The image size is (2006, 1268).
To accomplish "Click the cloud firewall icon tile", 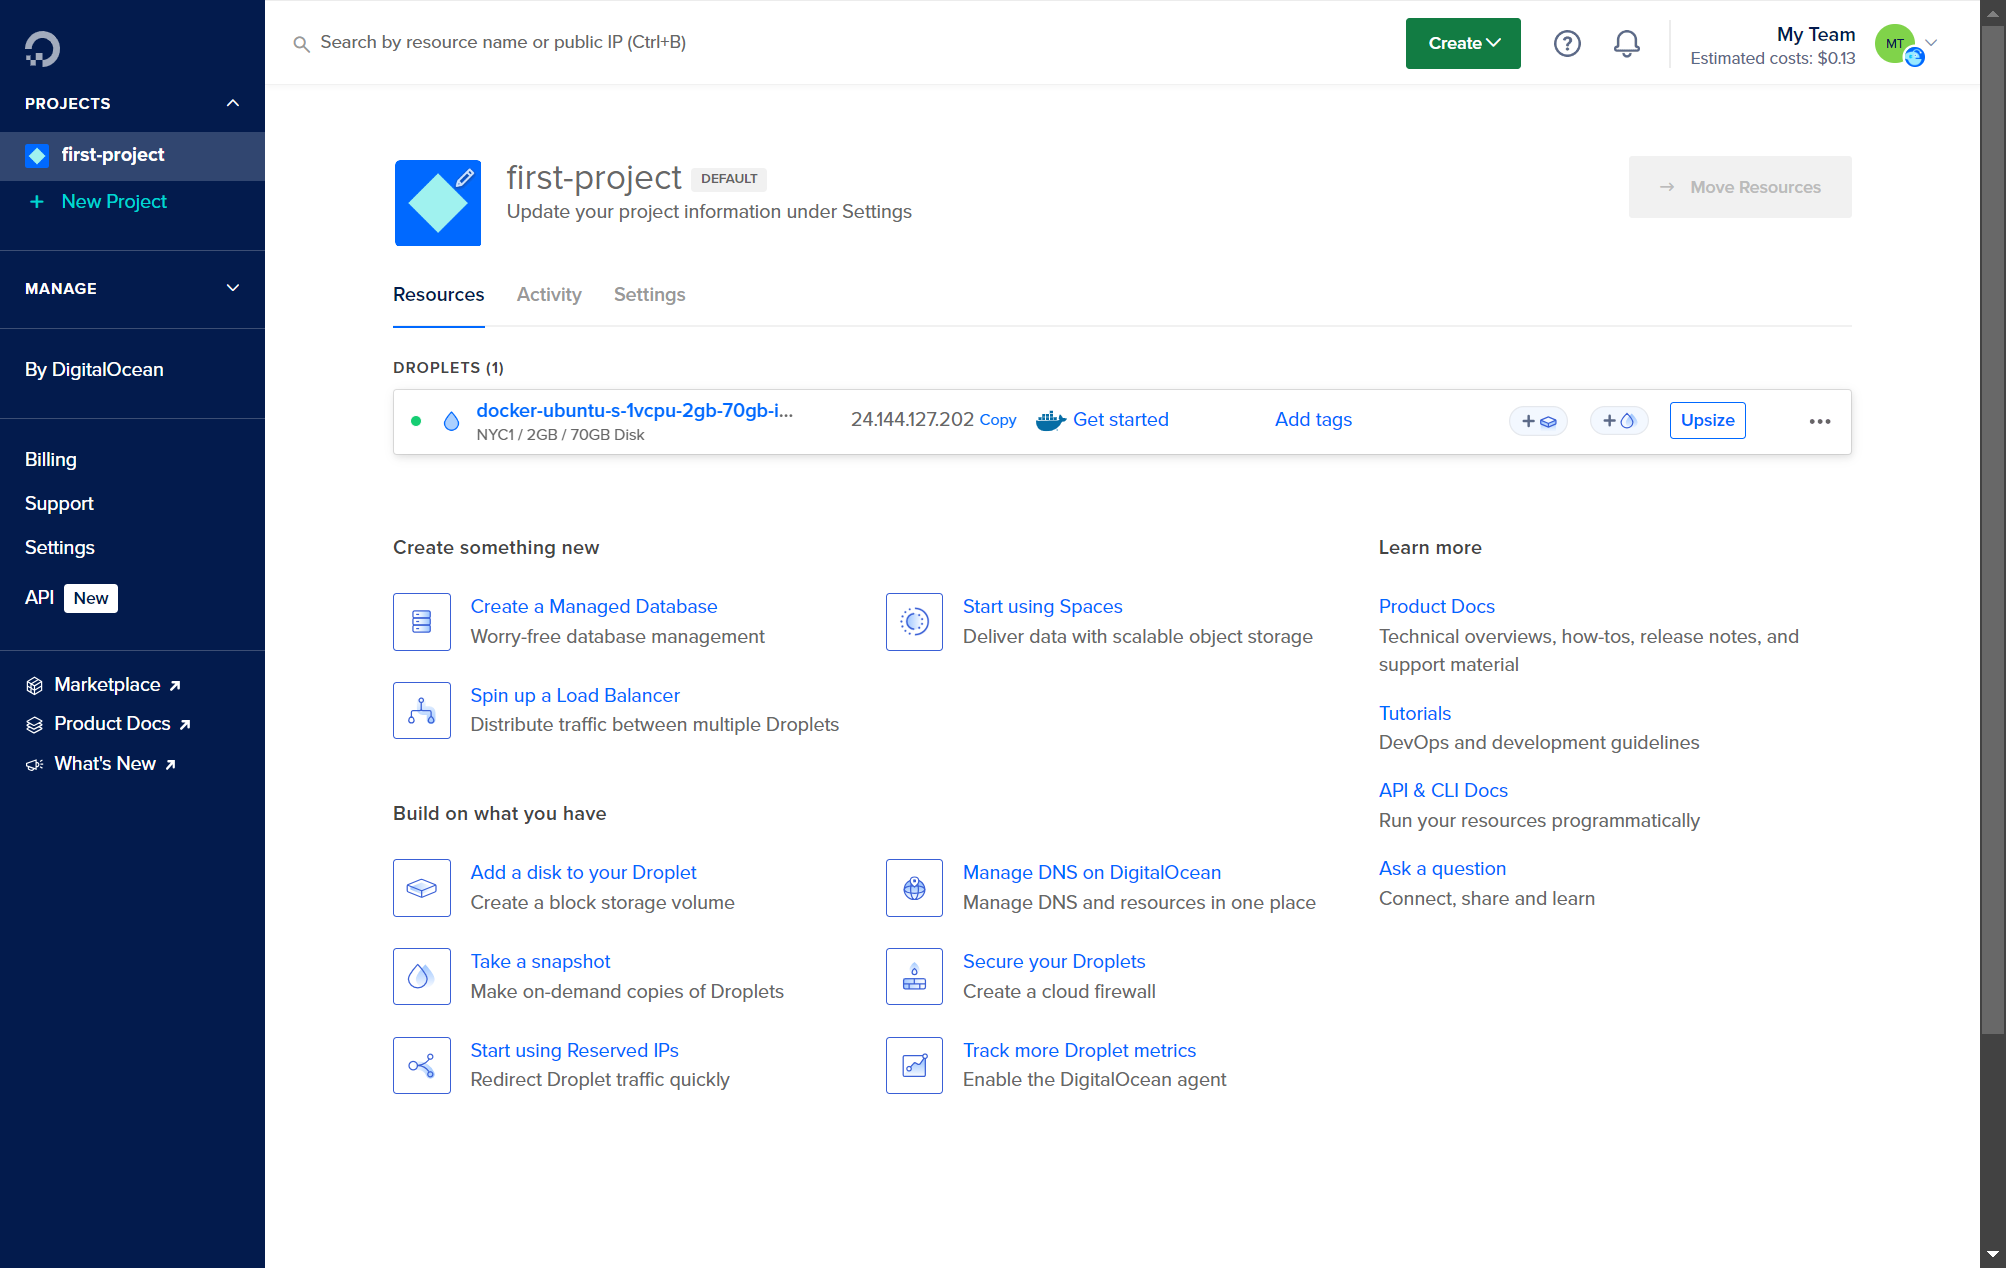I will point(914,976).
